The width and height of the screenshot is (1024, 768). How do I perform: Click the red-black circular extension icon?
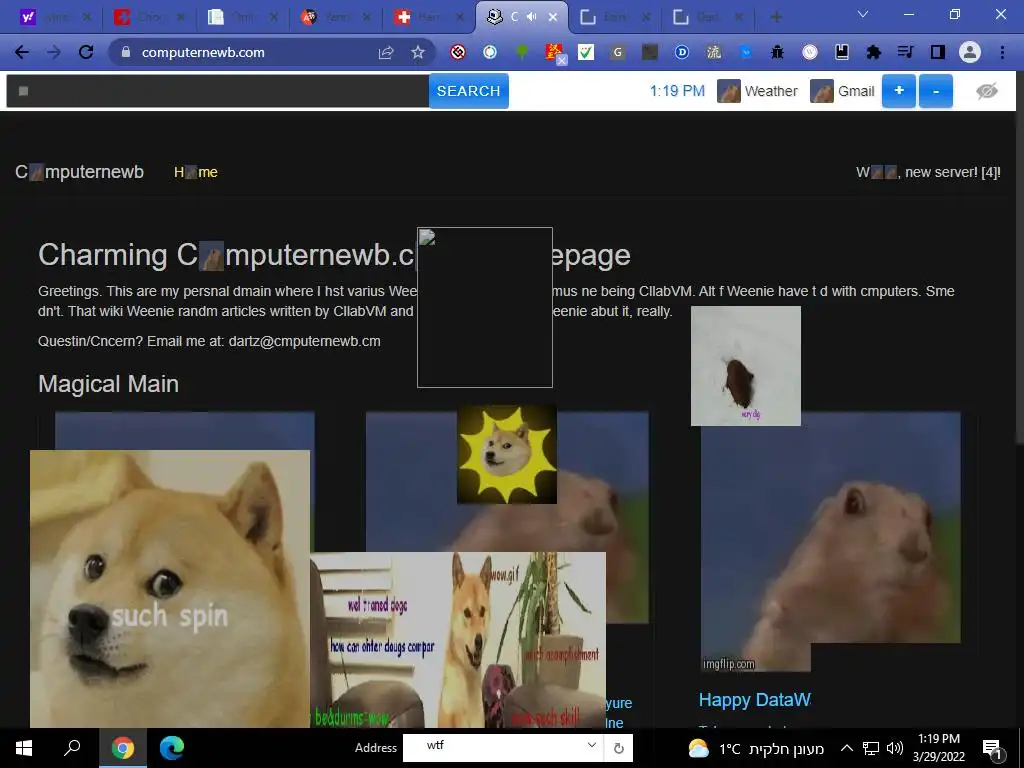click(x=458, y=52)
